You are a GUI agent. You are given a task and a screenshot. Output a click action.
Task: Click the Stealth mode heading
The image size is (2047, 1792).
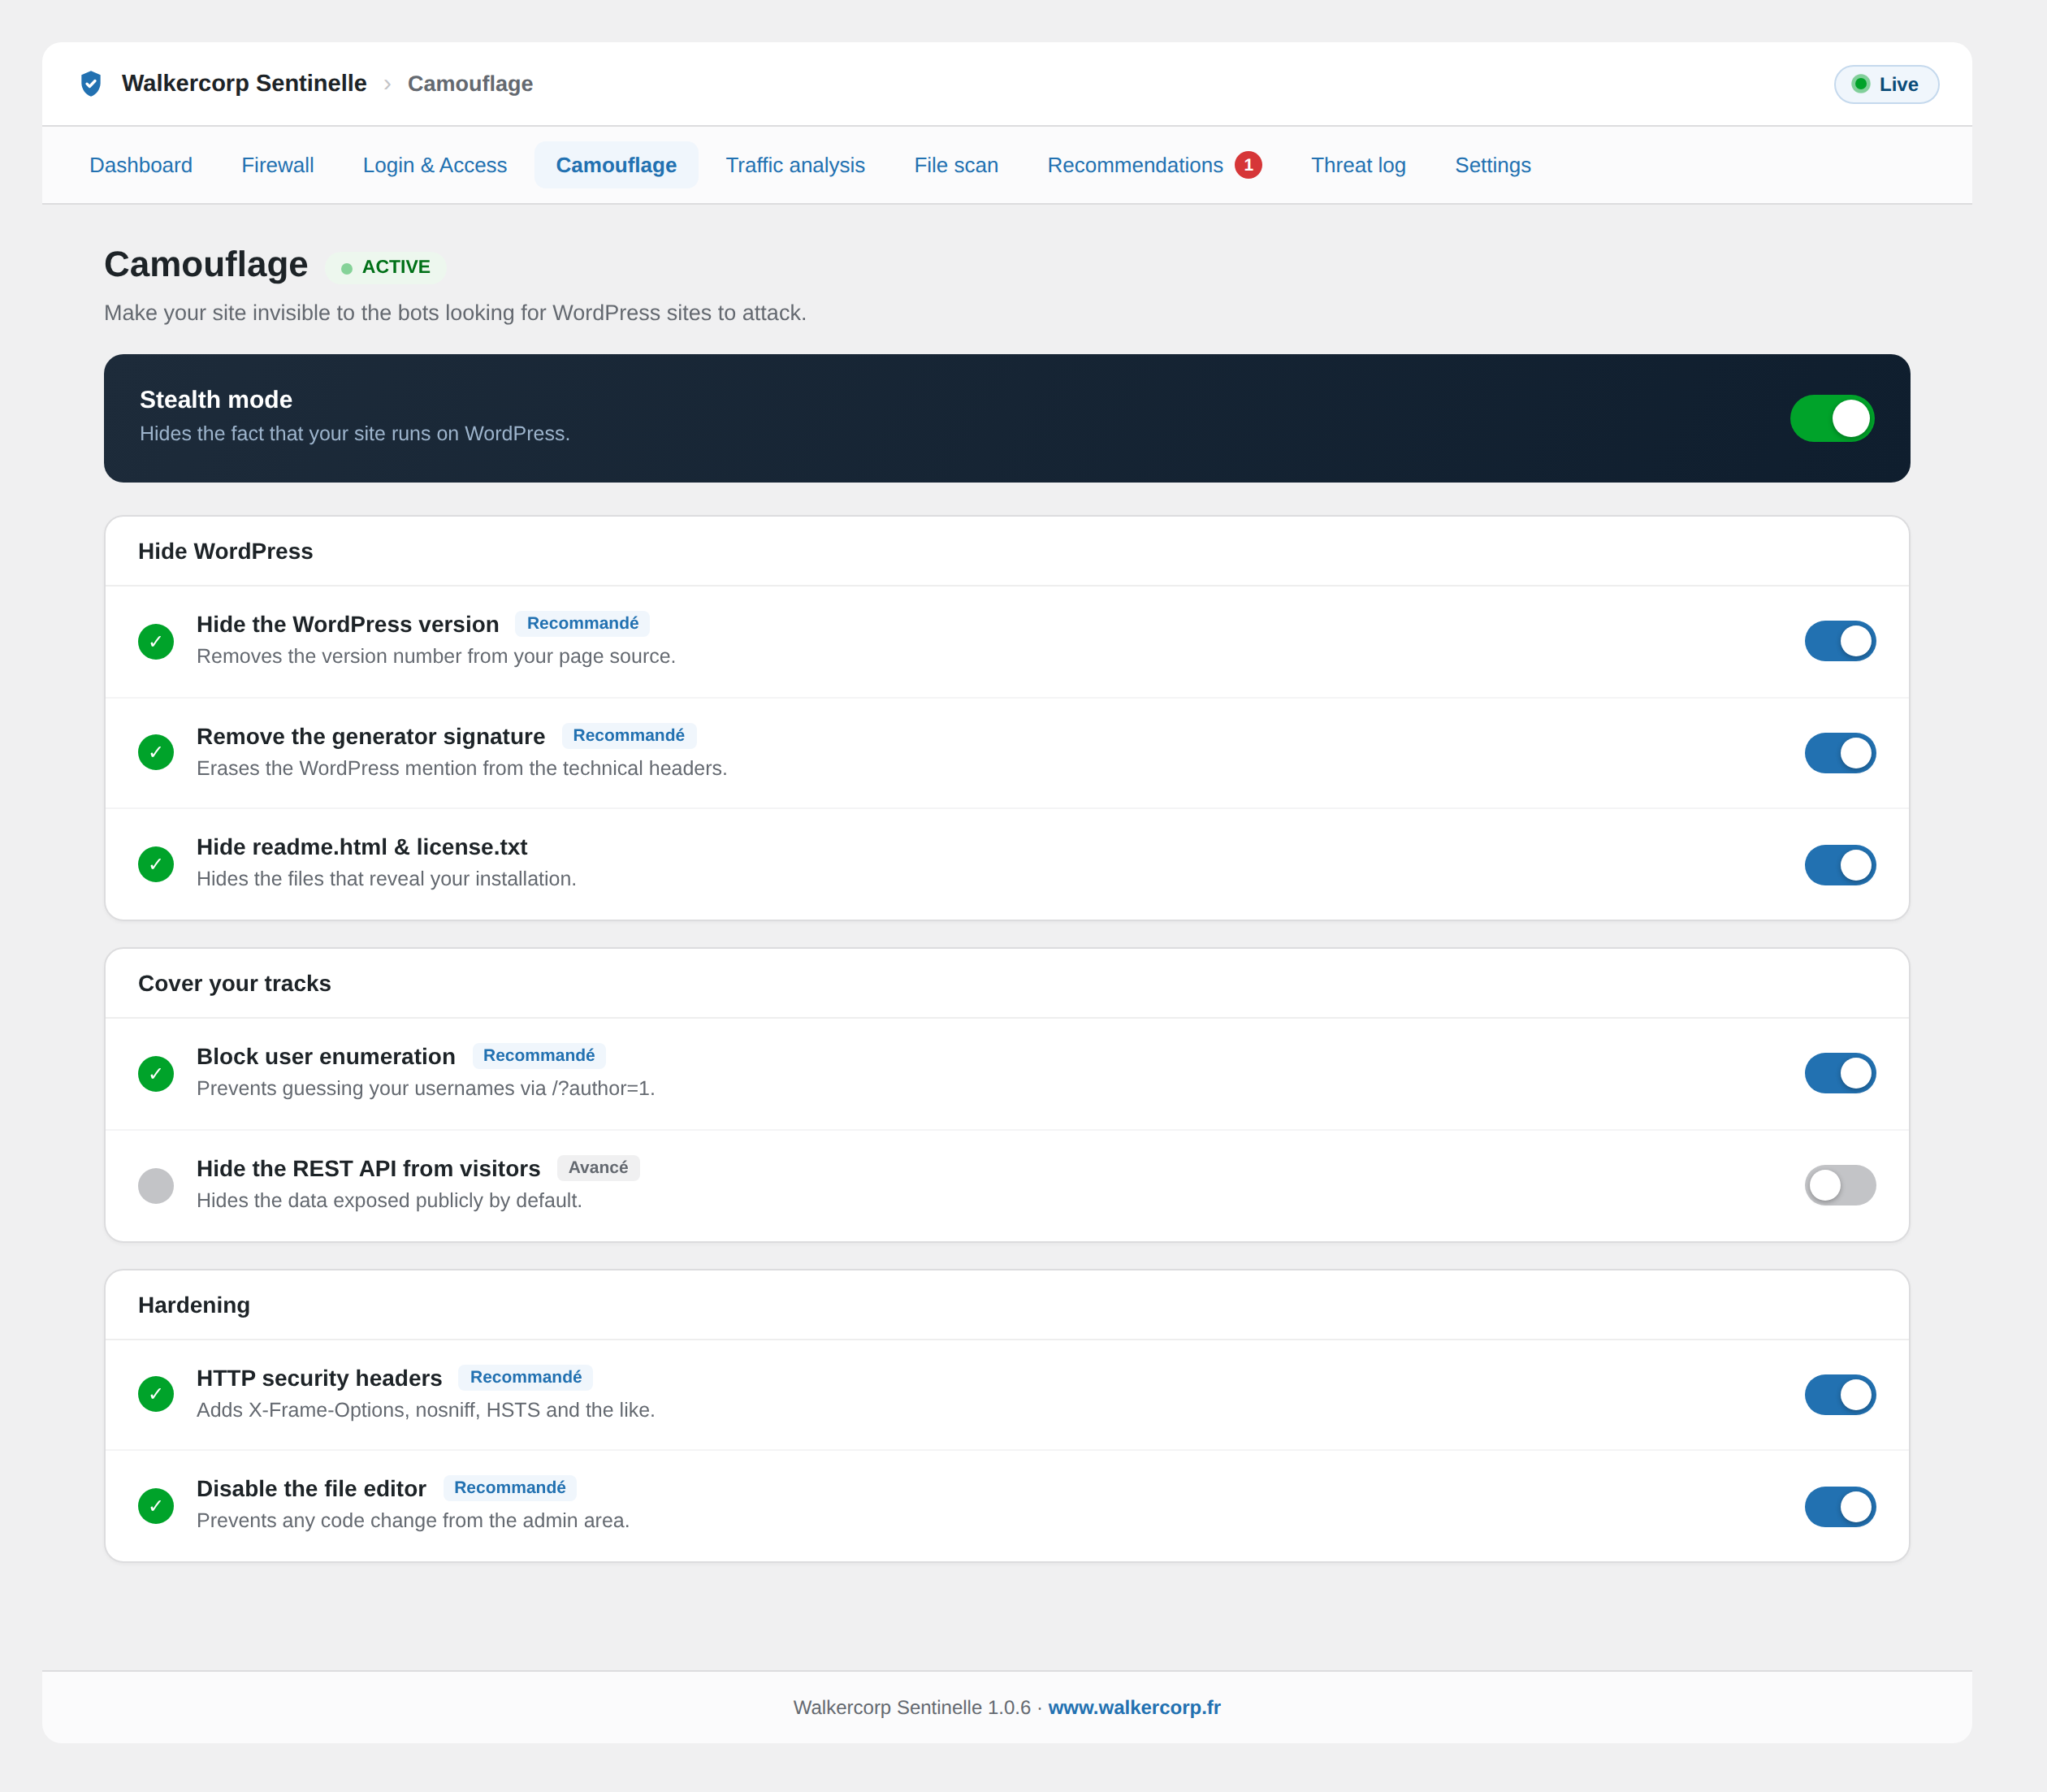(216, 399)
